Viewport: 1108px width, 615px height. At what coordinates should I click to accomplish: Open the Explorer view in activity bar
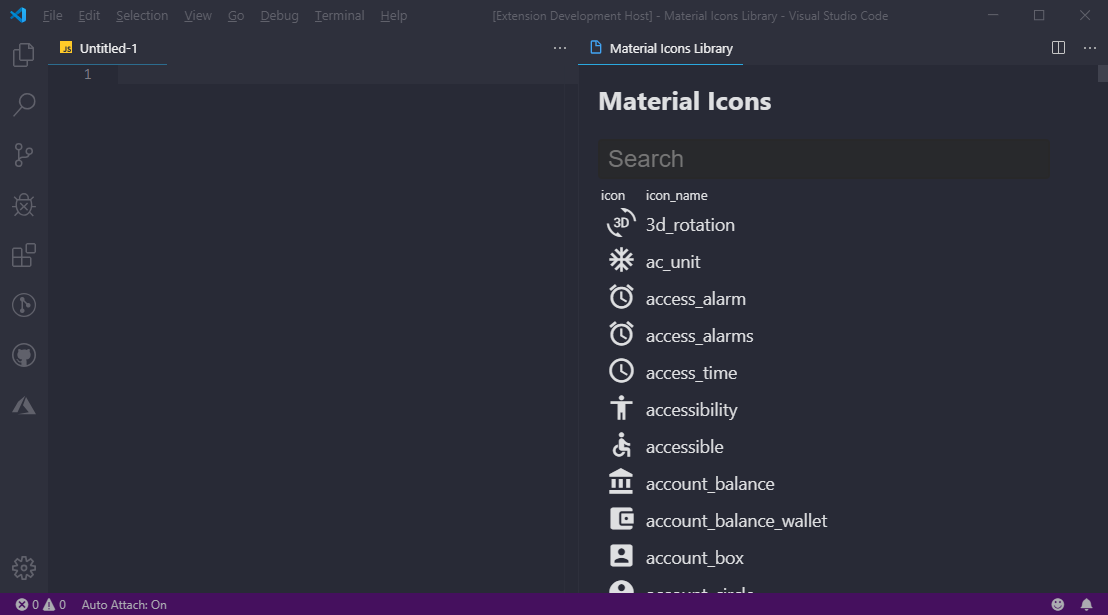[x=24, y=54]
